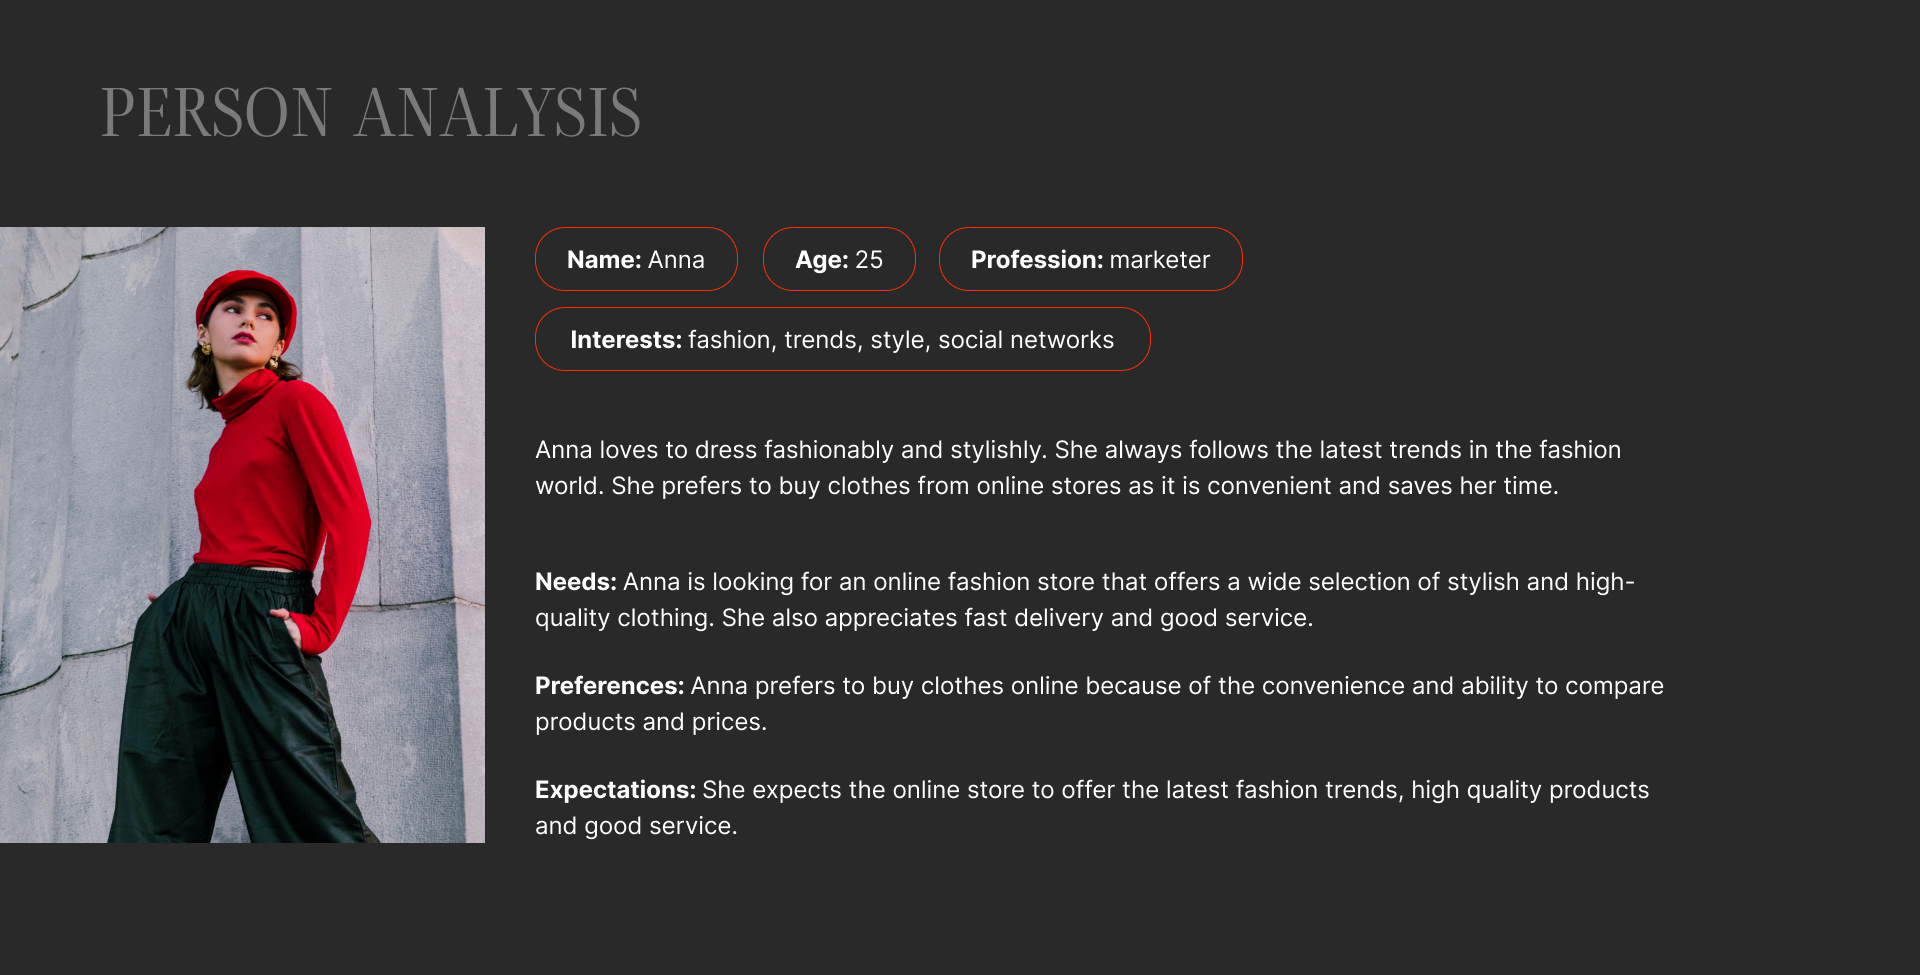Viewport: 1920px width, 975px height.
Task: Select the Name: Anna pill
Action: pyautogui.click(x=636, y=260)
